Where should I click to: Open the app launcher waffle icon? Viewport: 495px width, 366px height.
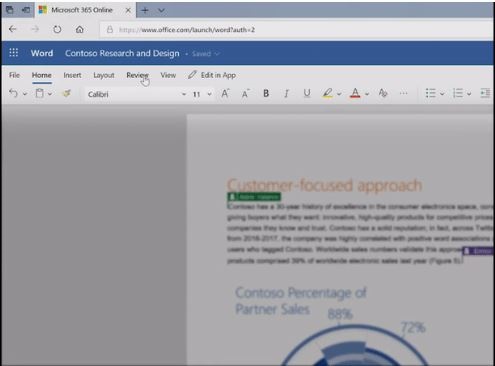[14, 53]
